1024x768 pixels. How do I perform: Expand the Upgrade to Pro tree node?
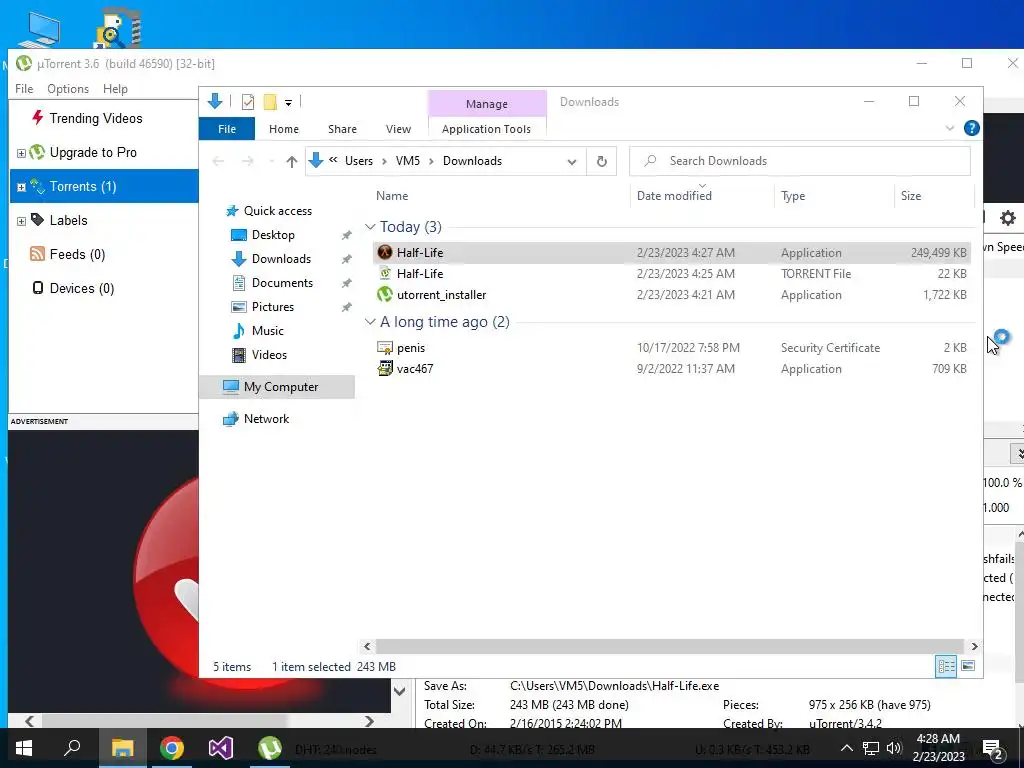coord(21,153)
